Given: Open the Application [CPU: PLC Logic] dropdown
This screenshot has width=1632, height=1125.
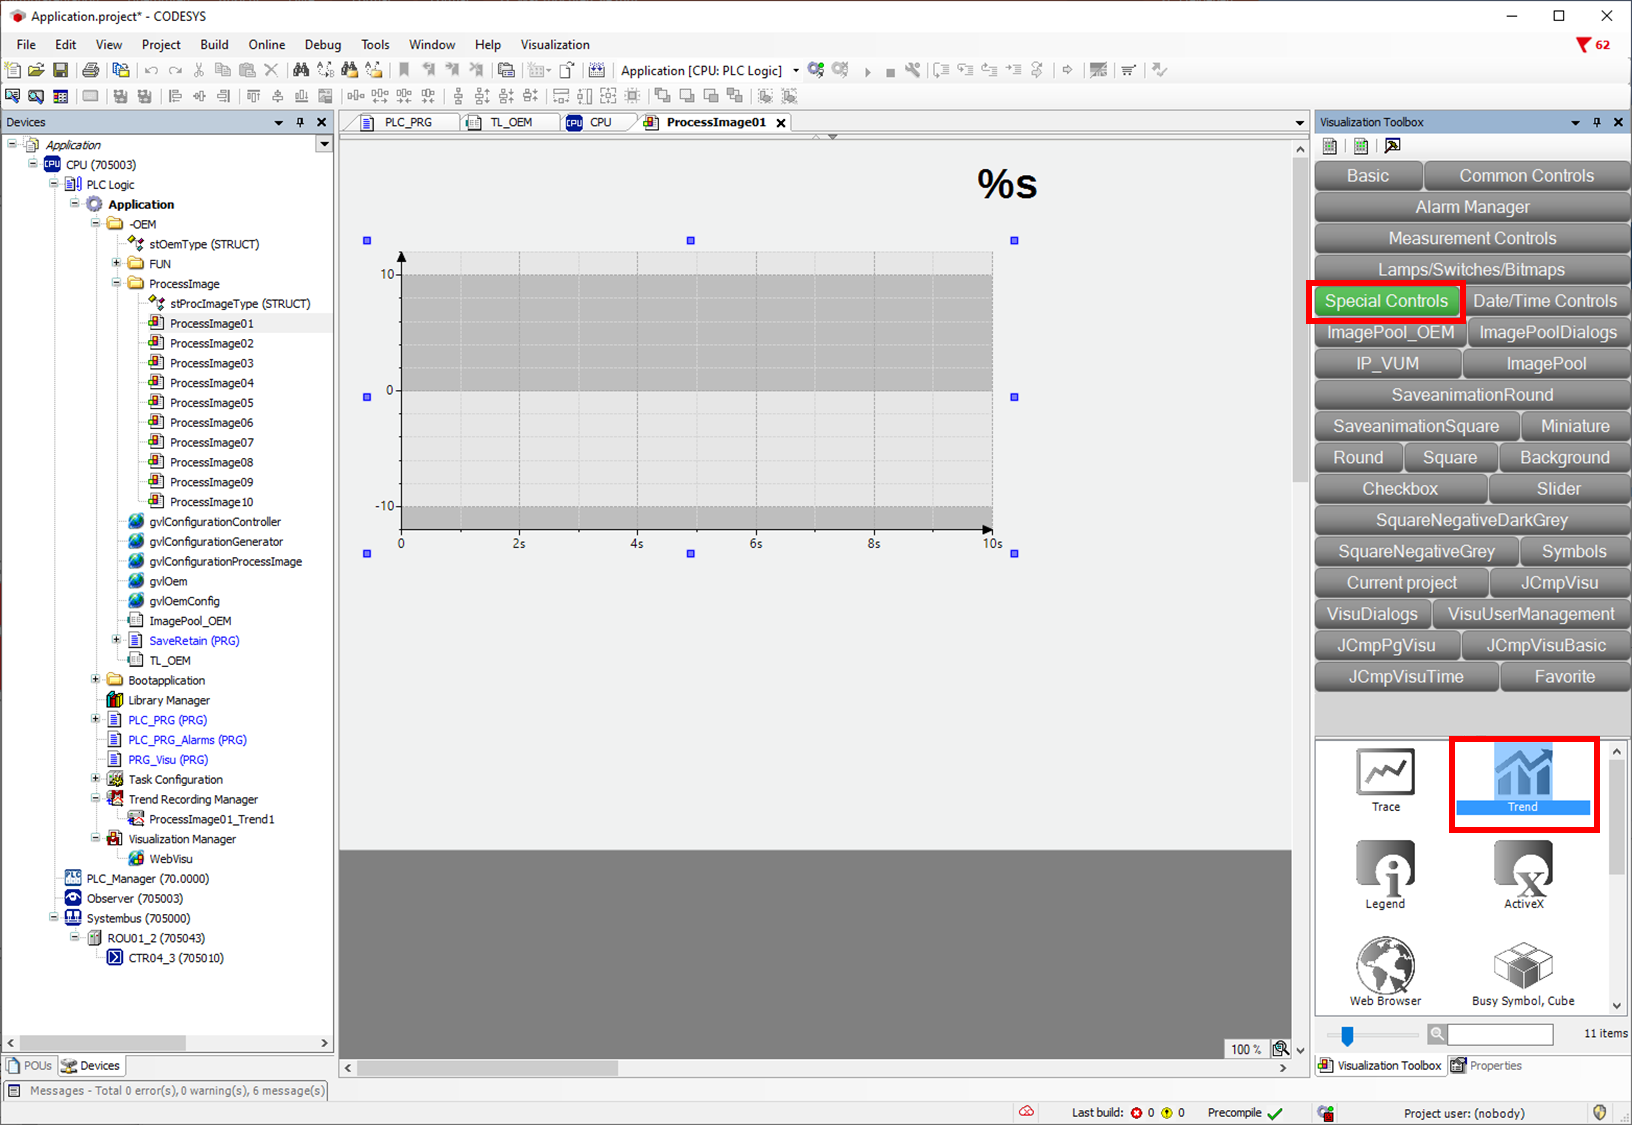Looking at the screenshot, I should (796, 70).
